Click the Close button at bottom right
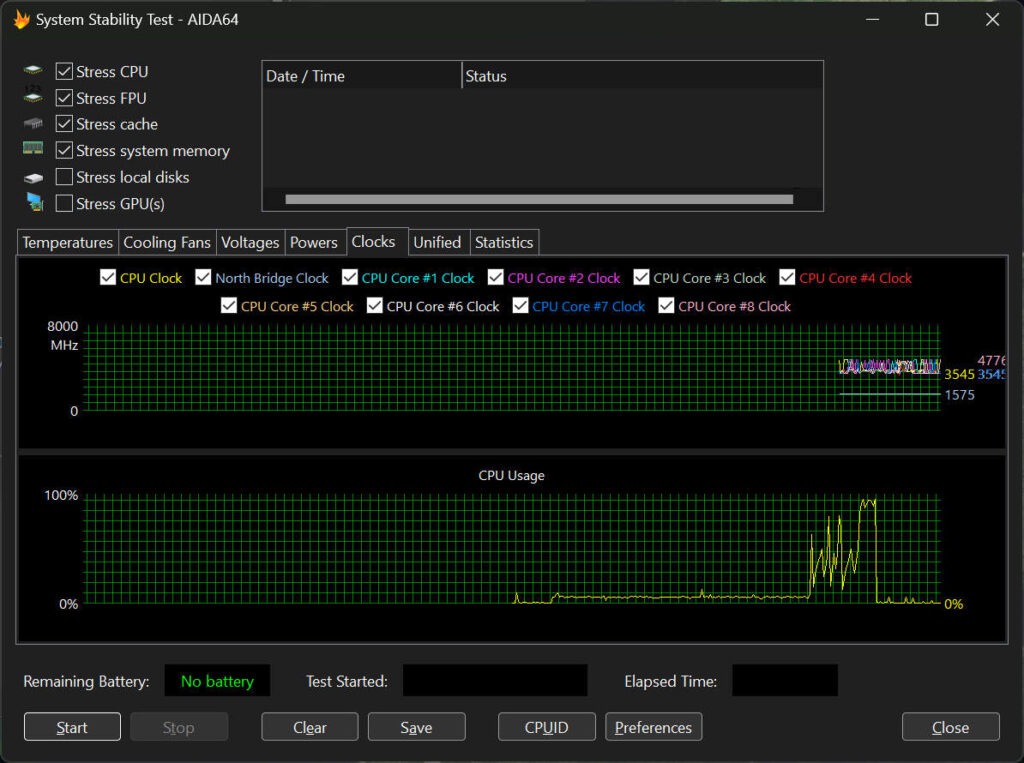The image size is (1024, 763). coord(950,727)
